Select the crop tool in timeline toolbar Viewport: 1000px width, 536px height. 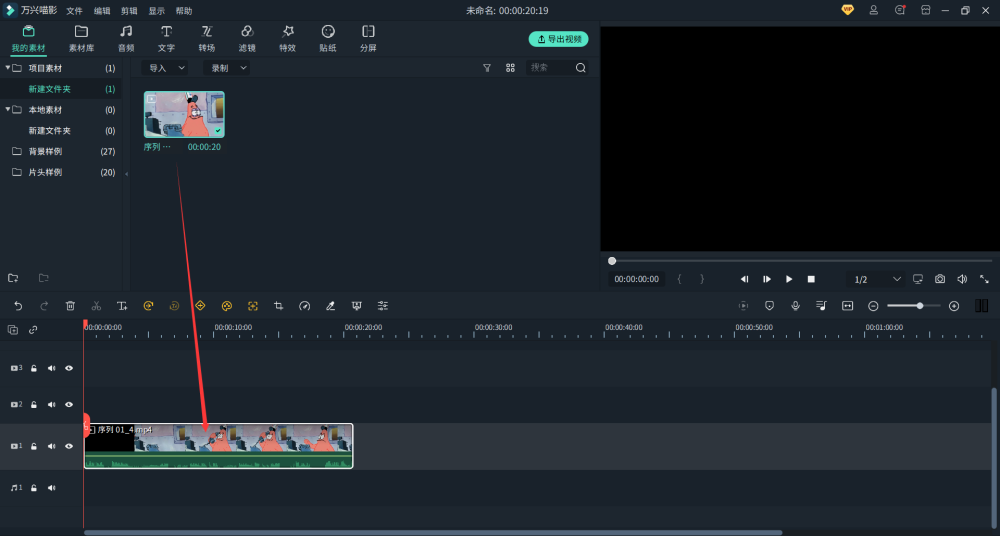point(278,306)
